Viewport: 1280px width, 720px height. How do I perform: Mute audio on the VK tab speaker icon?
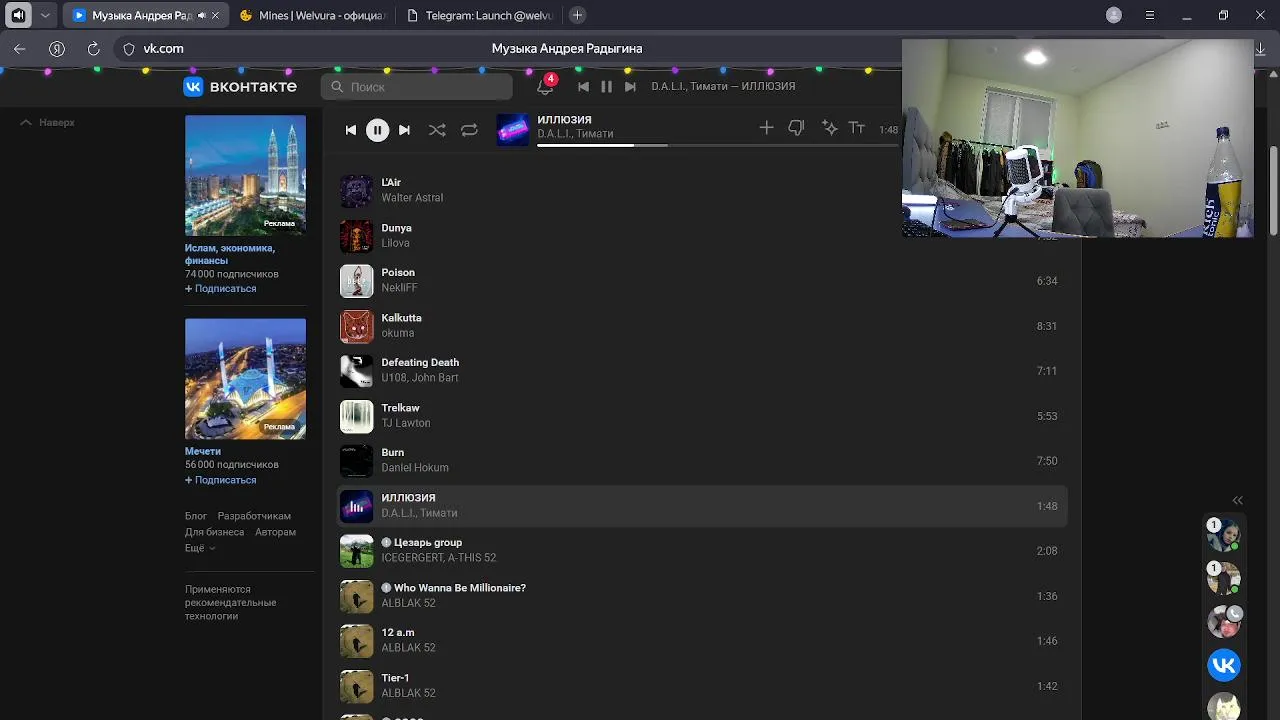[202, 16]
